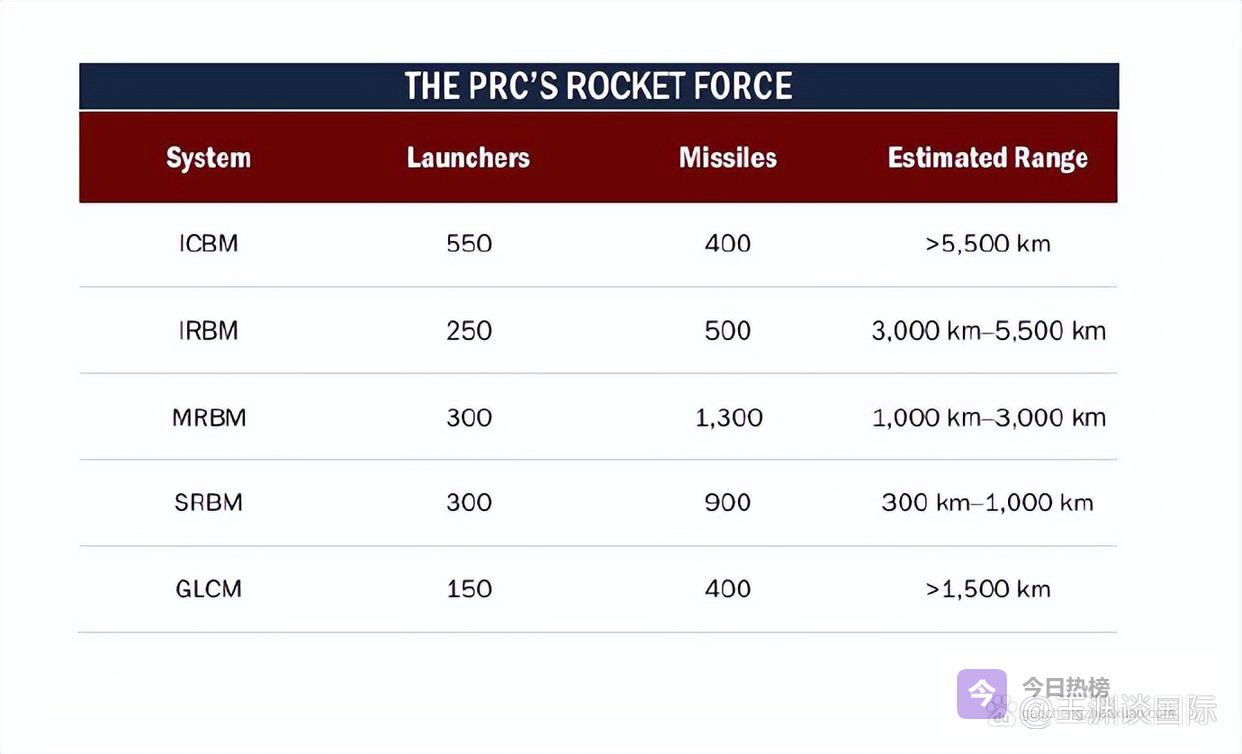Select the GLCM launchers value 150
The image size is (1242, 754).
tap(469, 588)
